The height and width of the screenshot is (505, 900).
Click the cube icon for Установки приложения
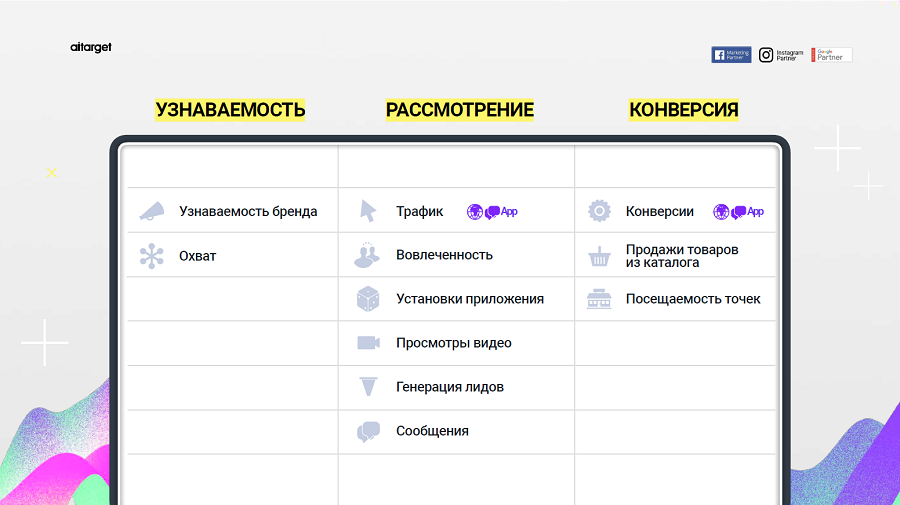click(x=367, y=299)
